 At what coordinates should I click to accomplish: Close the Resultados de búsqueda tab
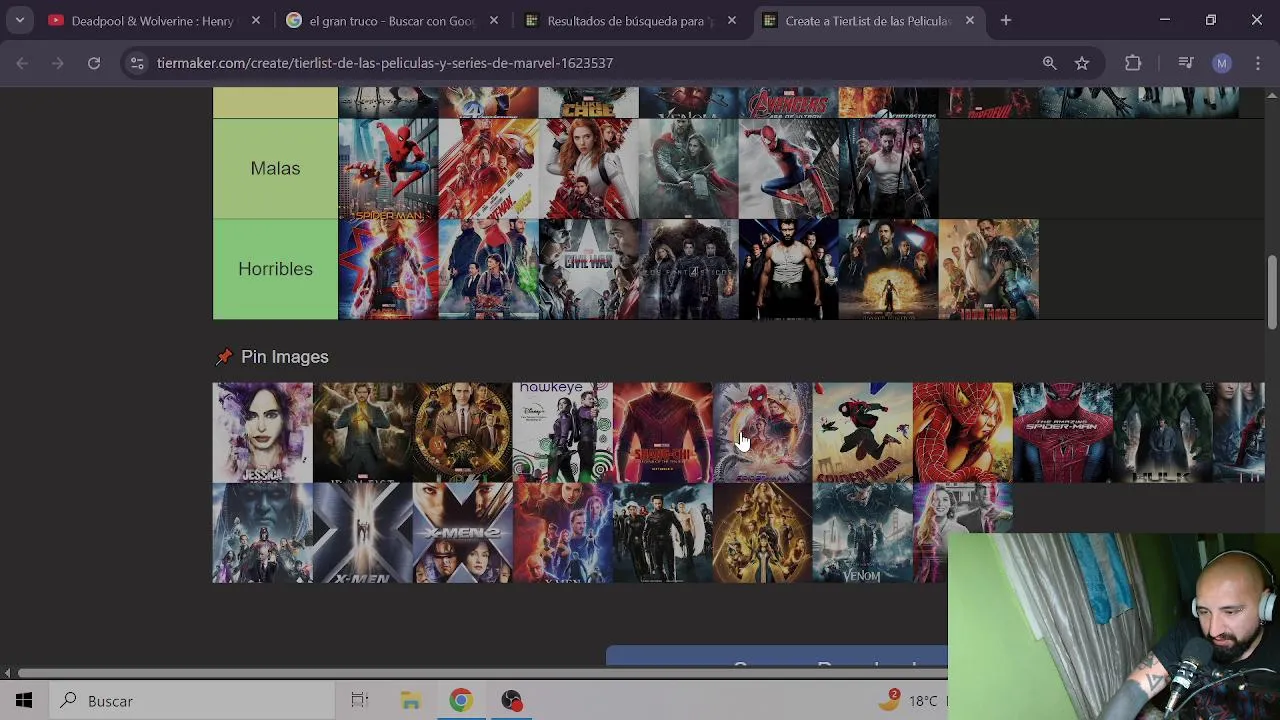pyautogui.click(x=732, y=20)
